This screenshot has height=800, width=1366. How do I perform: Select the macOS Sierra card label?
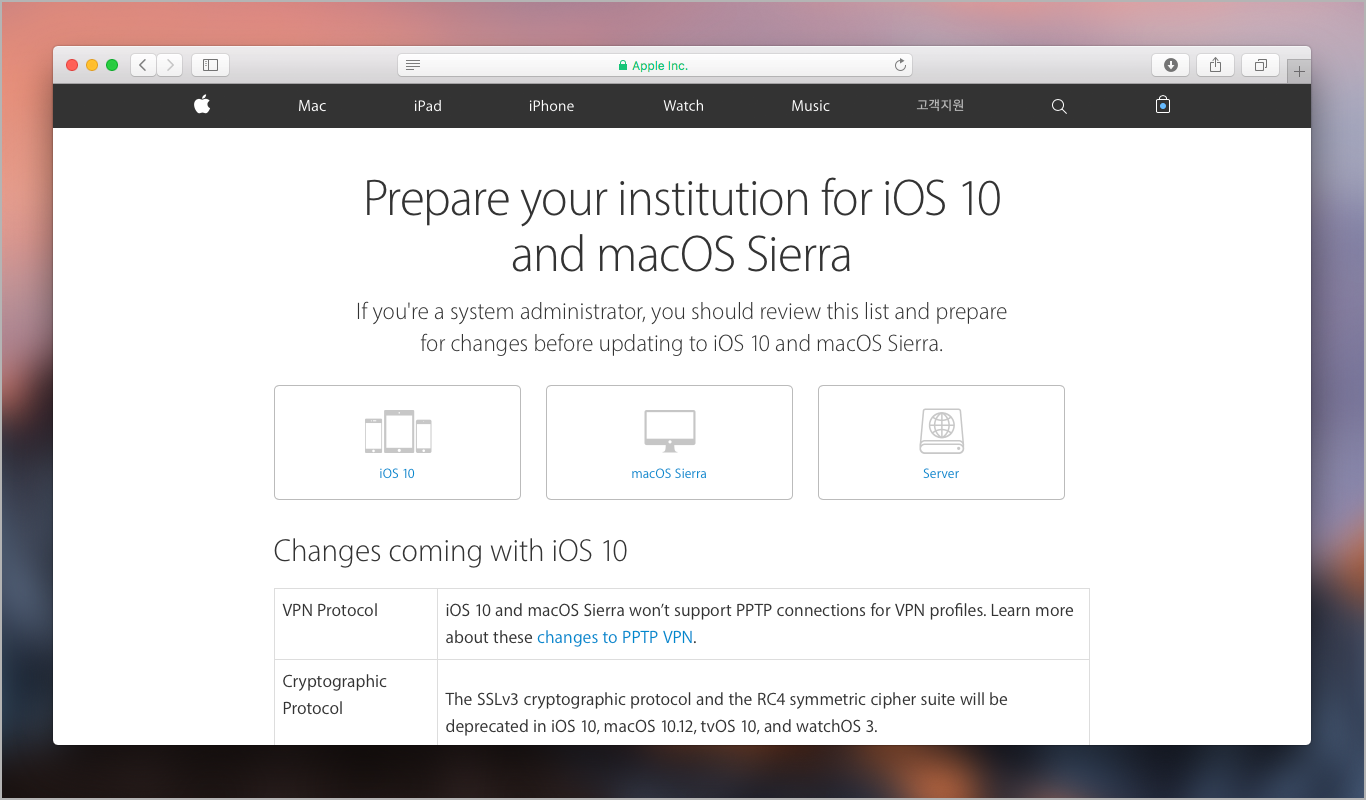669,474
